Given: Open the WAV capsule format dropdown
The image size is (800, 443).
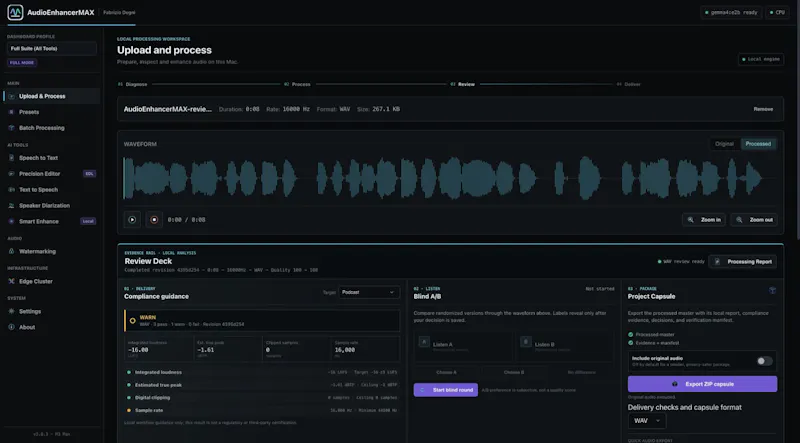Looking at the screenshot, I should 647,421.
